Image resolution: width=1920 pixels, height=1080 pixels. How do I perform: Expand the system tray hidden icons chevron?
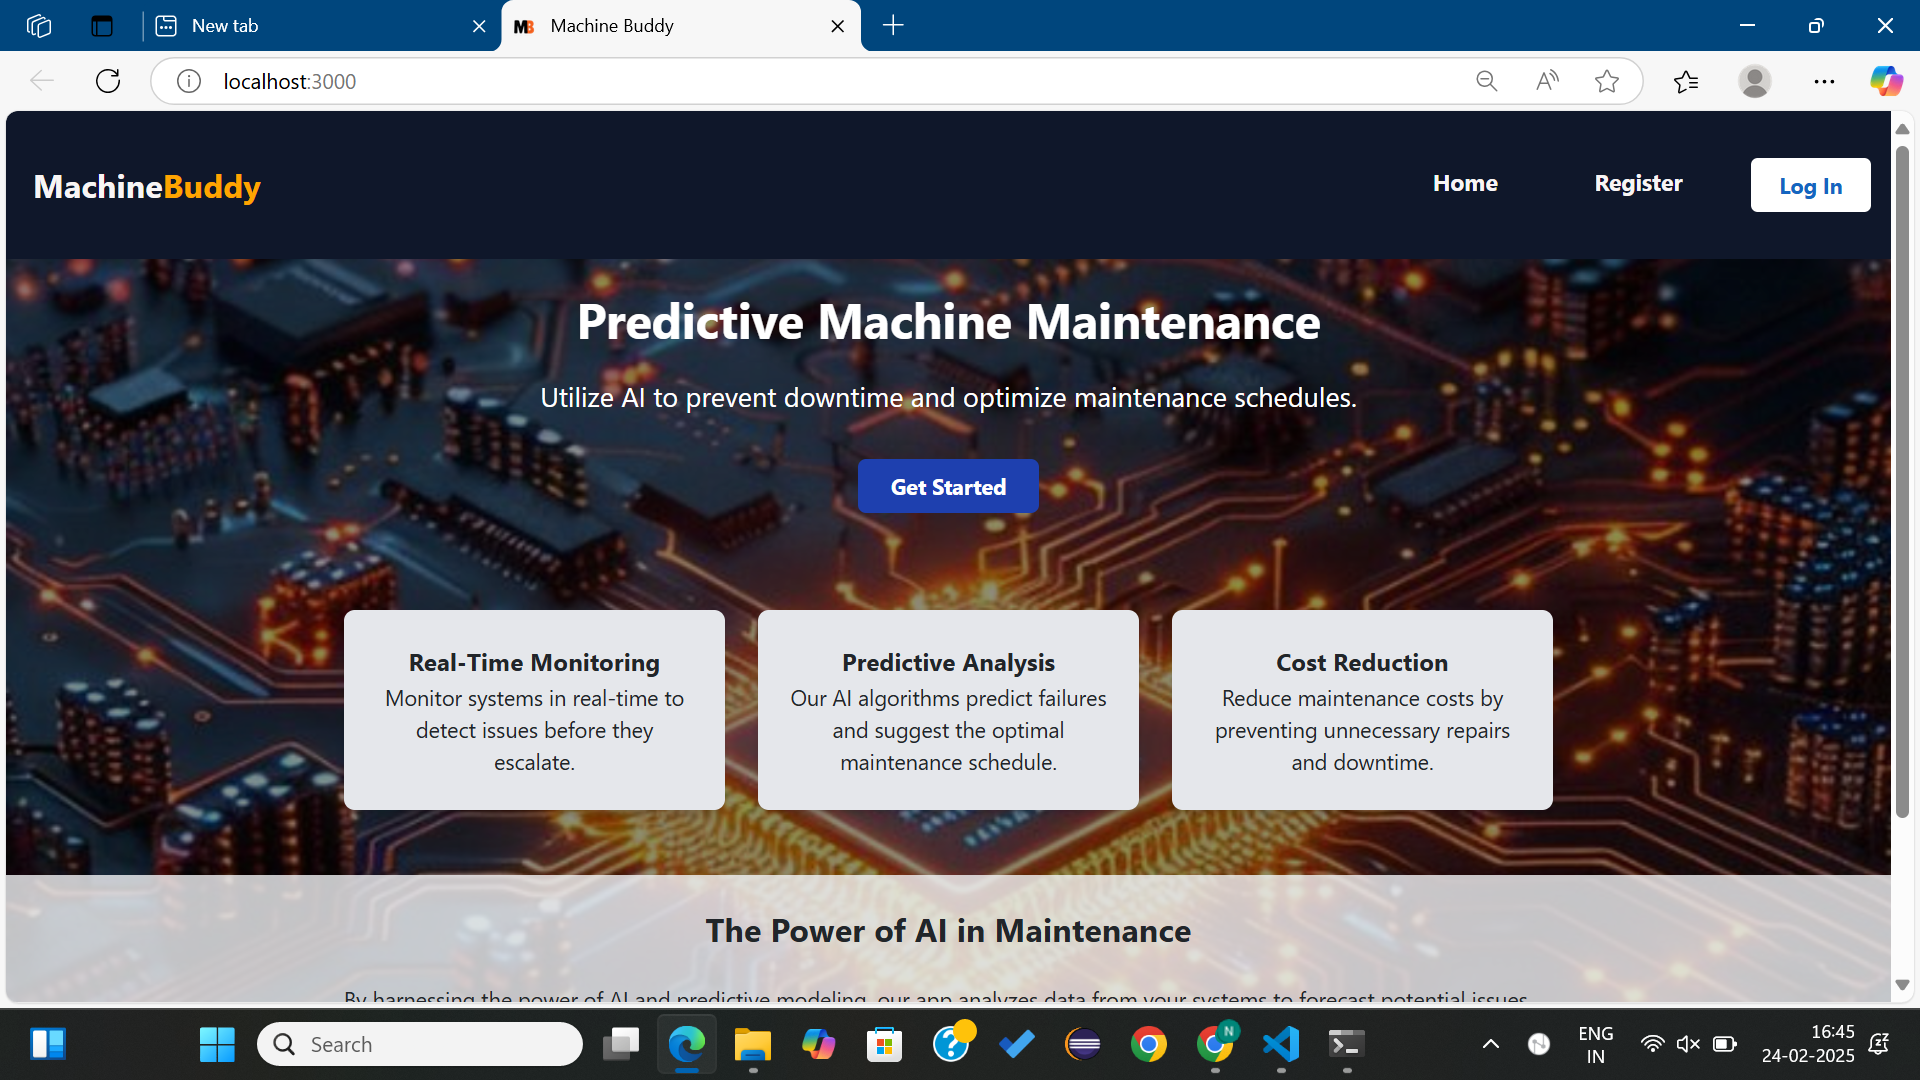[1490, 1045]
